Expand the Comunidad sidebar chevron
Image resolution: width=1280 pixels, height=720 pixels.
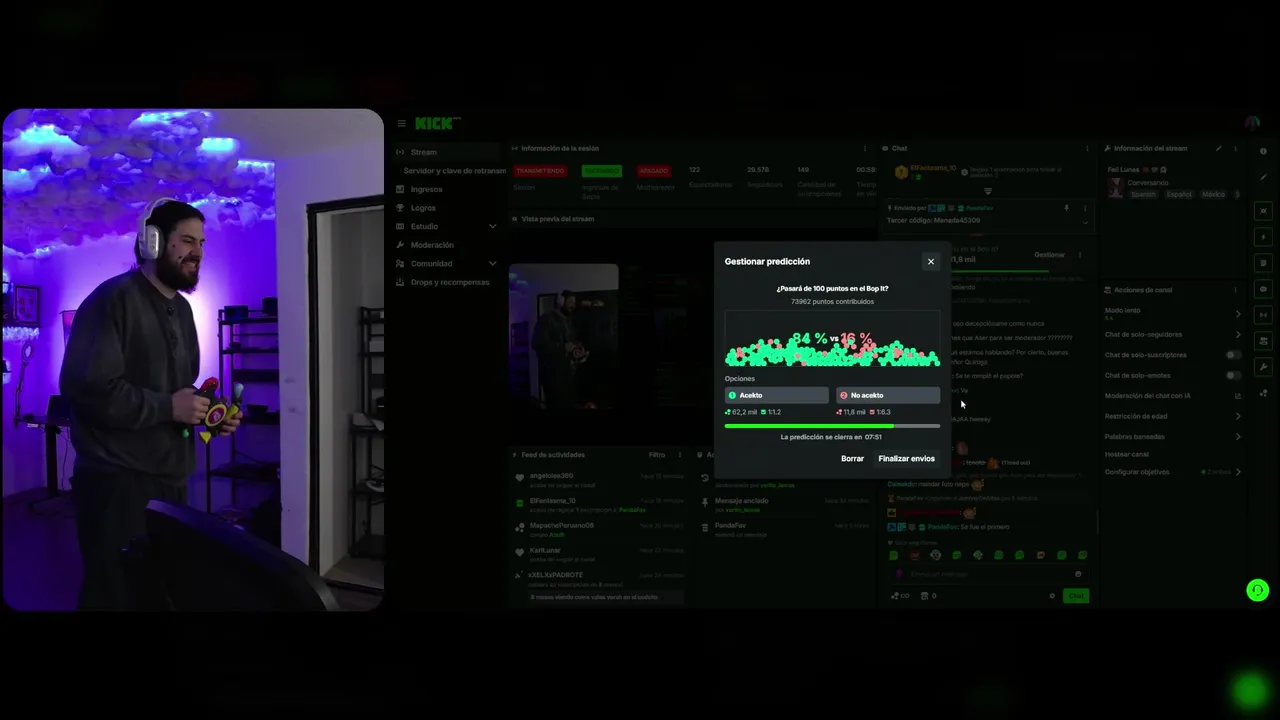492,264
